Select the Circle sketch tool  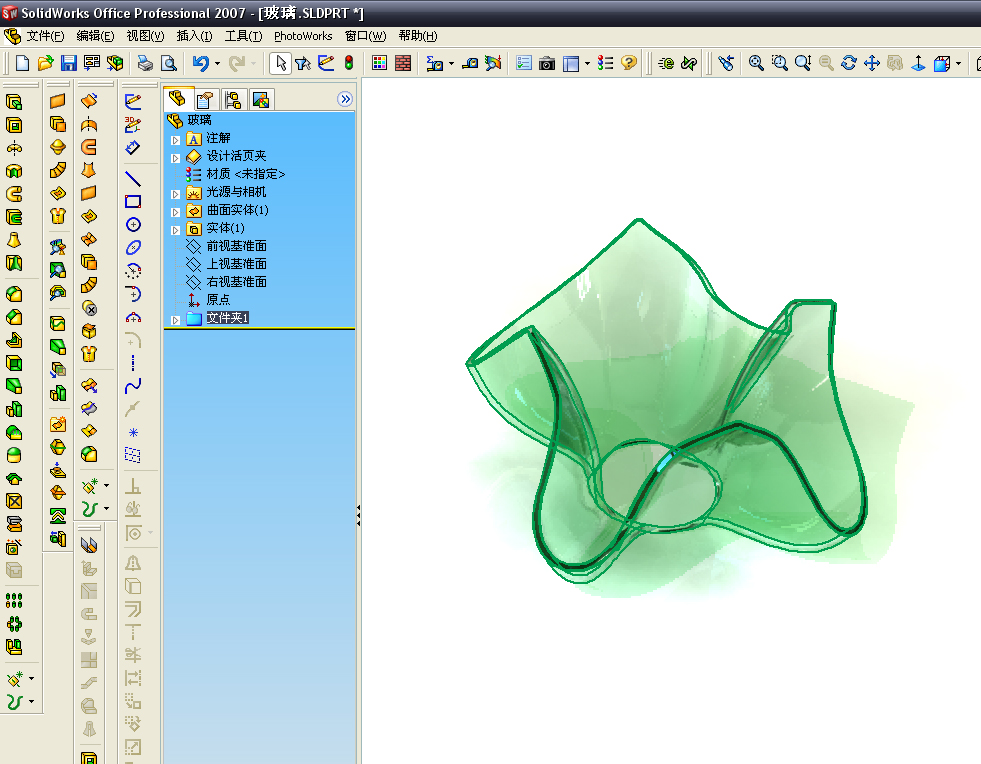pyautogui.click(x=133, y=225)
